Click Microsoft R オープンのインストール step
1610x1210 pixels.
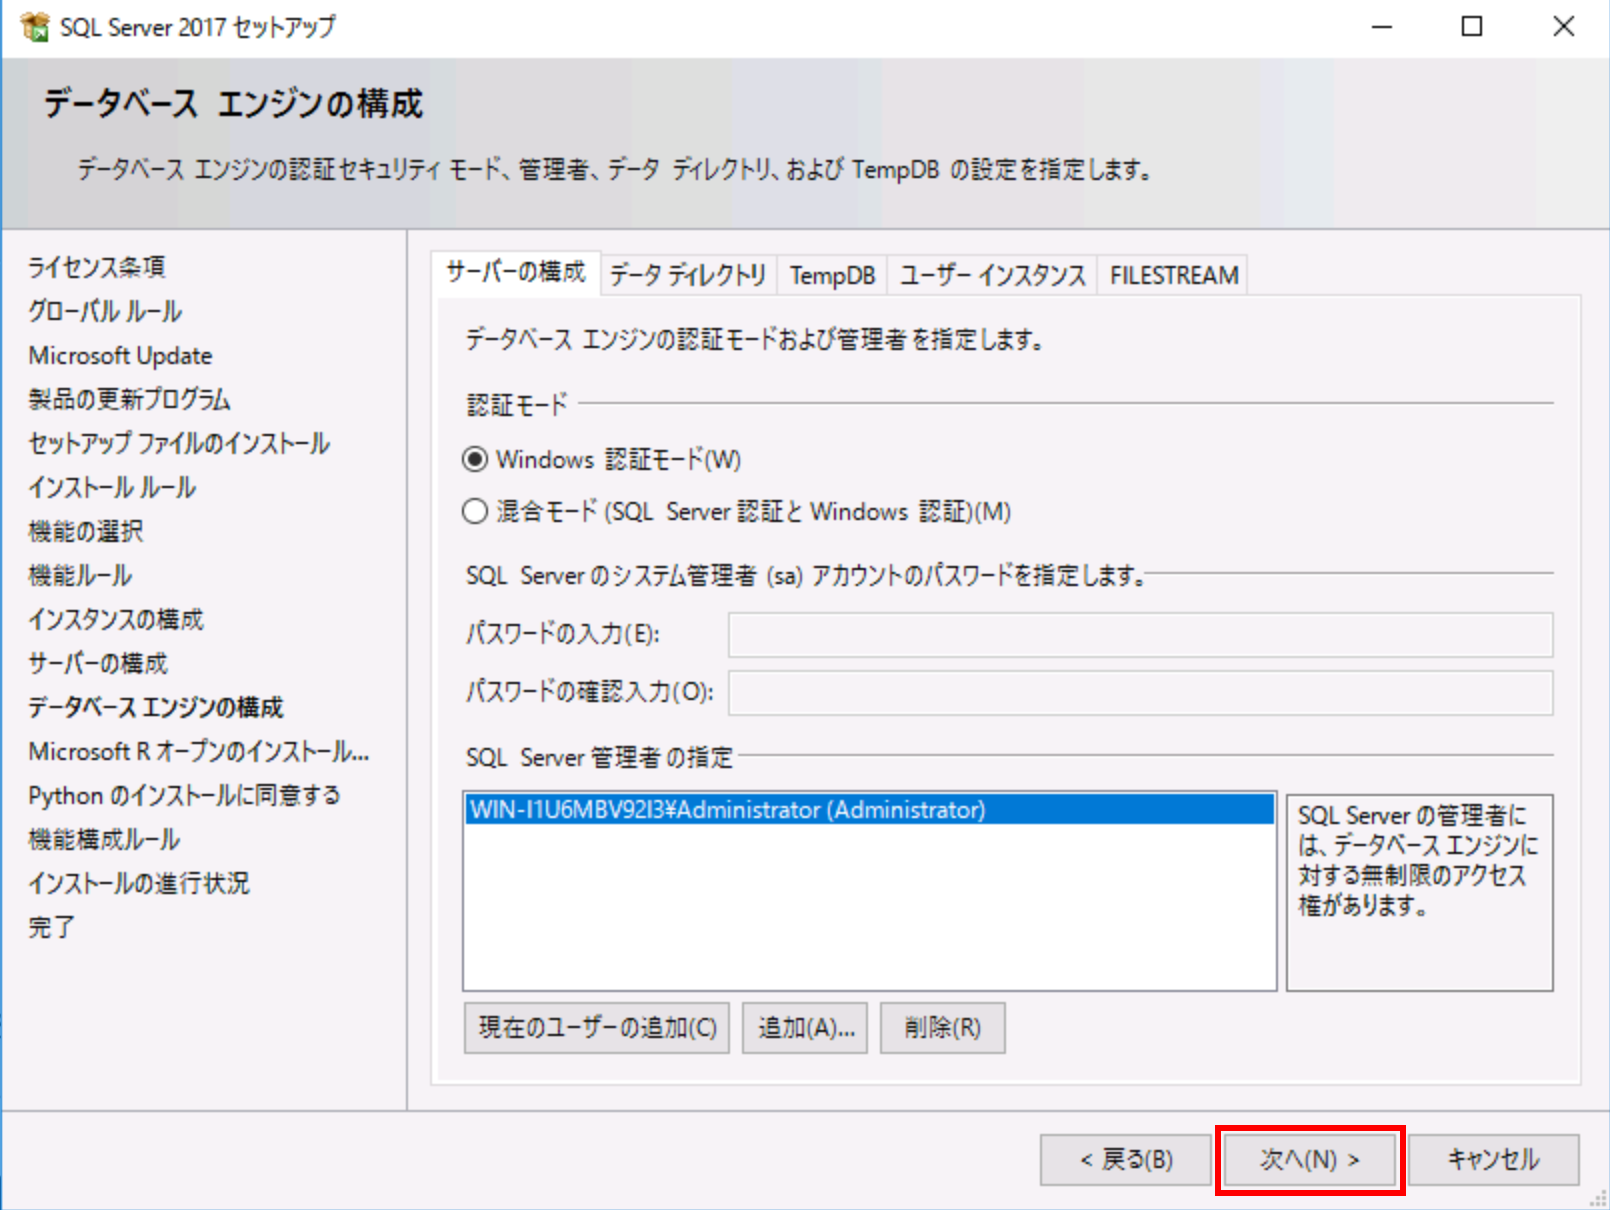199,751
